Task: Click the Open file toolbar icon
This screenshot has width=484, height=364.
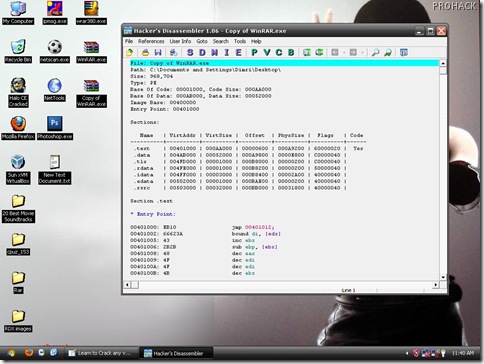Action: click(130, 52)
